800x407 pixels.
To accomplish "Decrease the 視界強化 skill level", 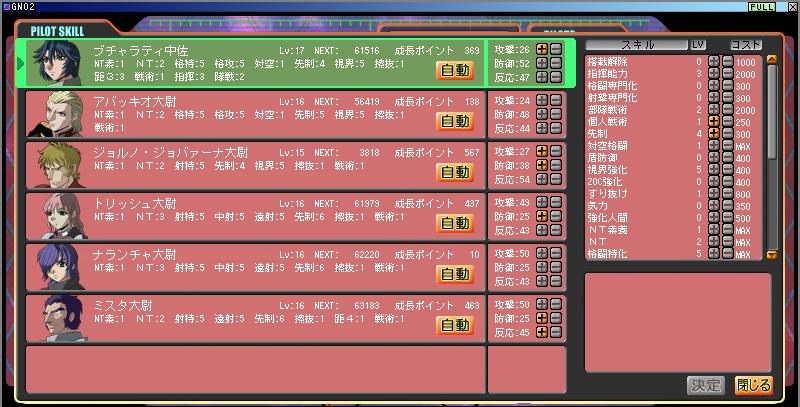I will pyautogui.click(x=727, y=169).
